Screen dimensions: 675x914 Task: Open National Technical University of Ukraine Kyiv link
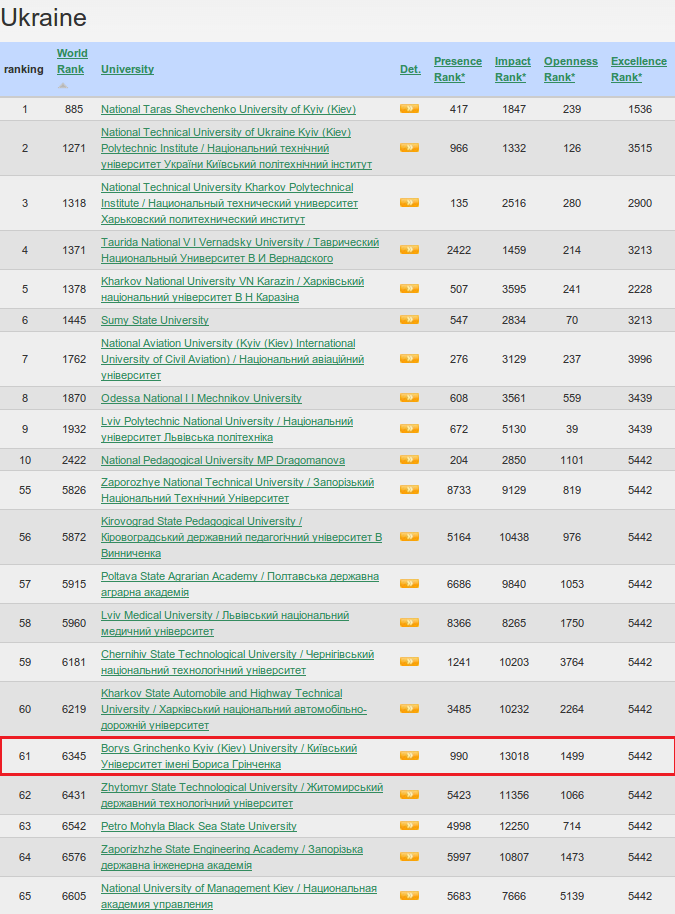point(236,148)
